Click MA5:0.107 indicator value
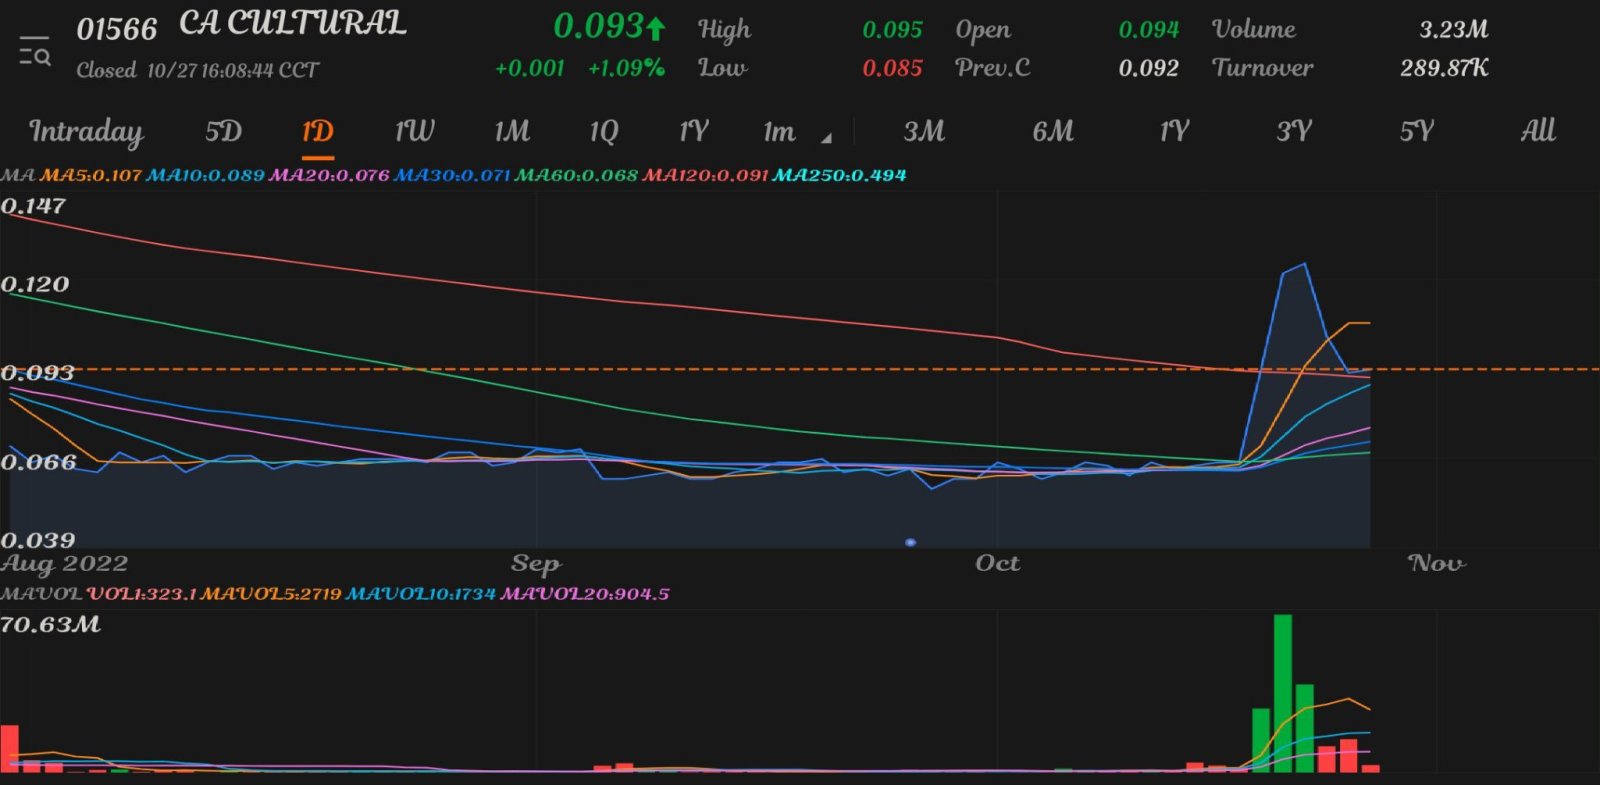This screenshot has height=785, width=1600. [91, 175]
